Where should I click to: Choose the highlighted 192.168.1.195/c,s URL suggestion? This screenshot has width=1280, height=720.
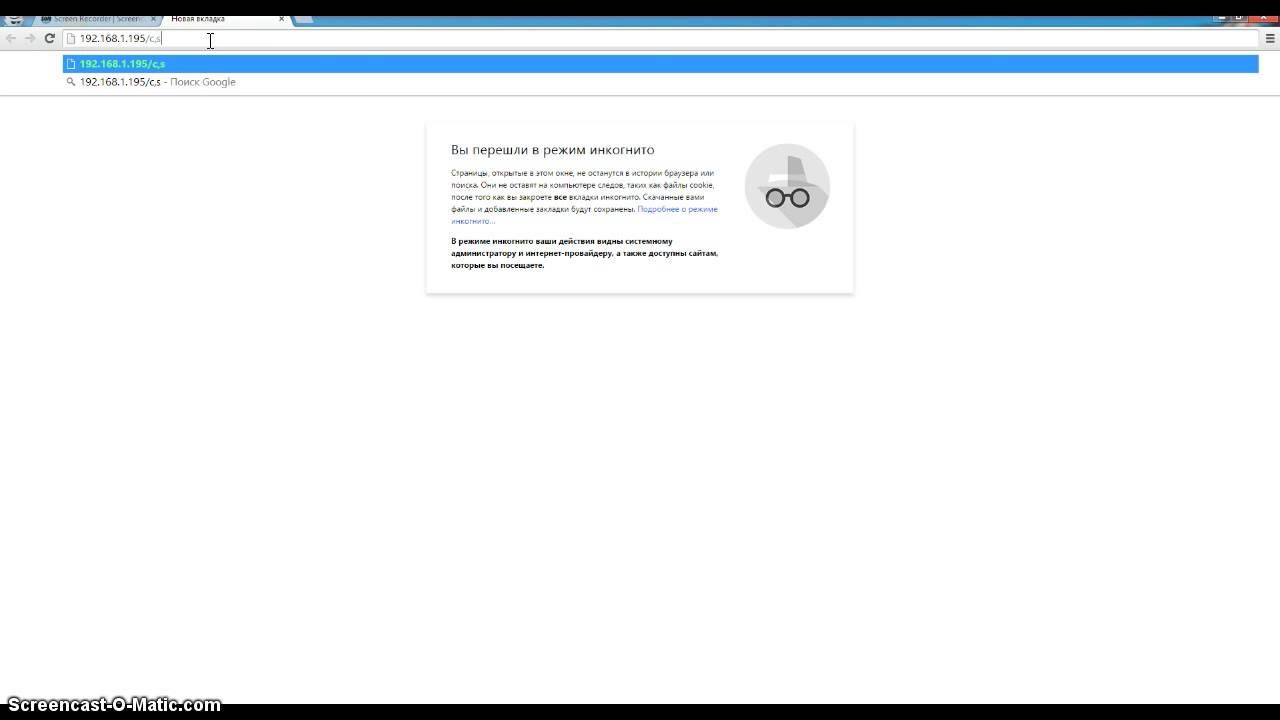[660, 64]
